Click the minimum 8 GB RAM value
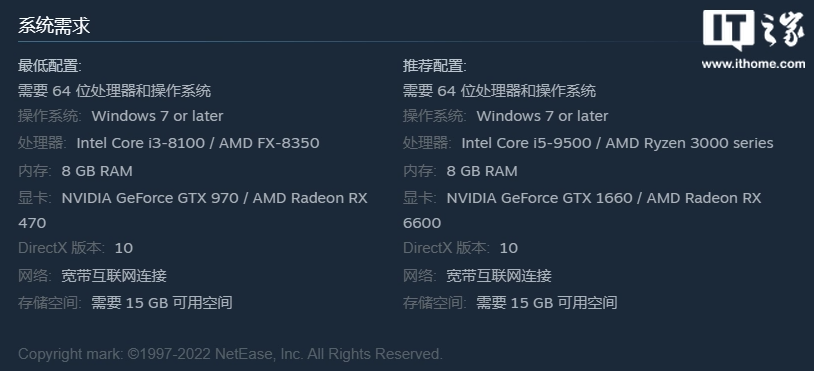Viewport: 814px width, 371px height. pyautogui.click(x=97, y=171)
